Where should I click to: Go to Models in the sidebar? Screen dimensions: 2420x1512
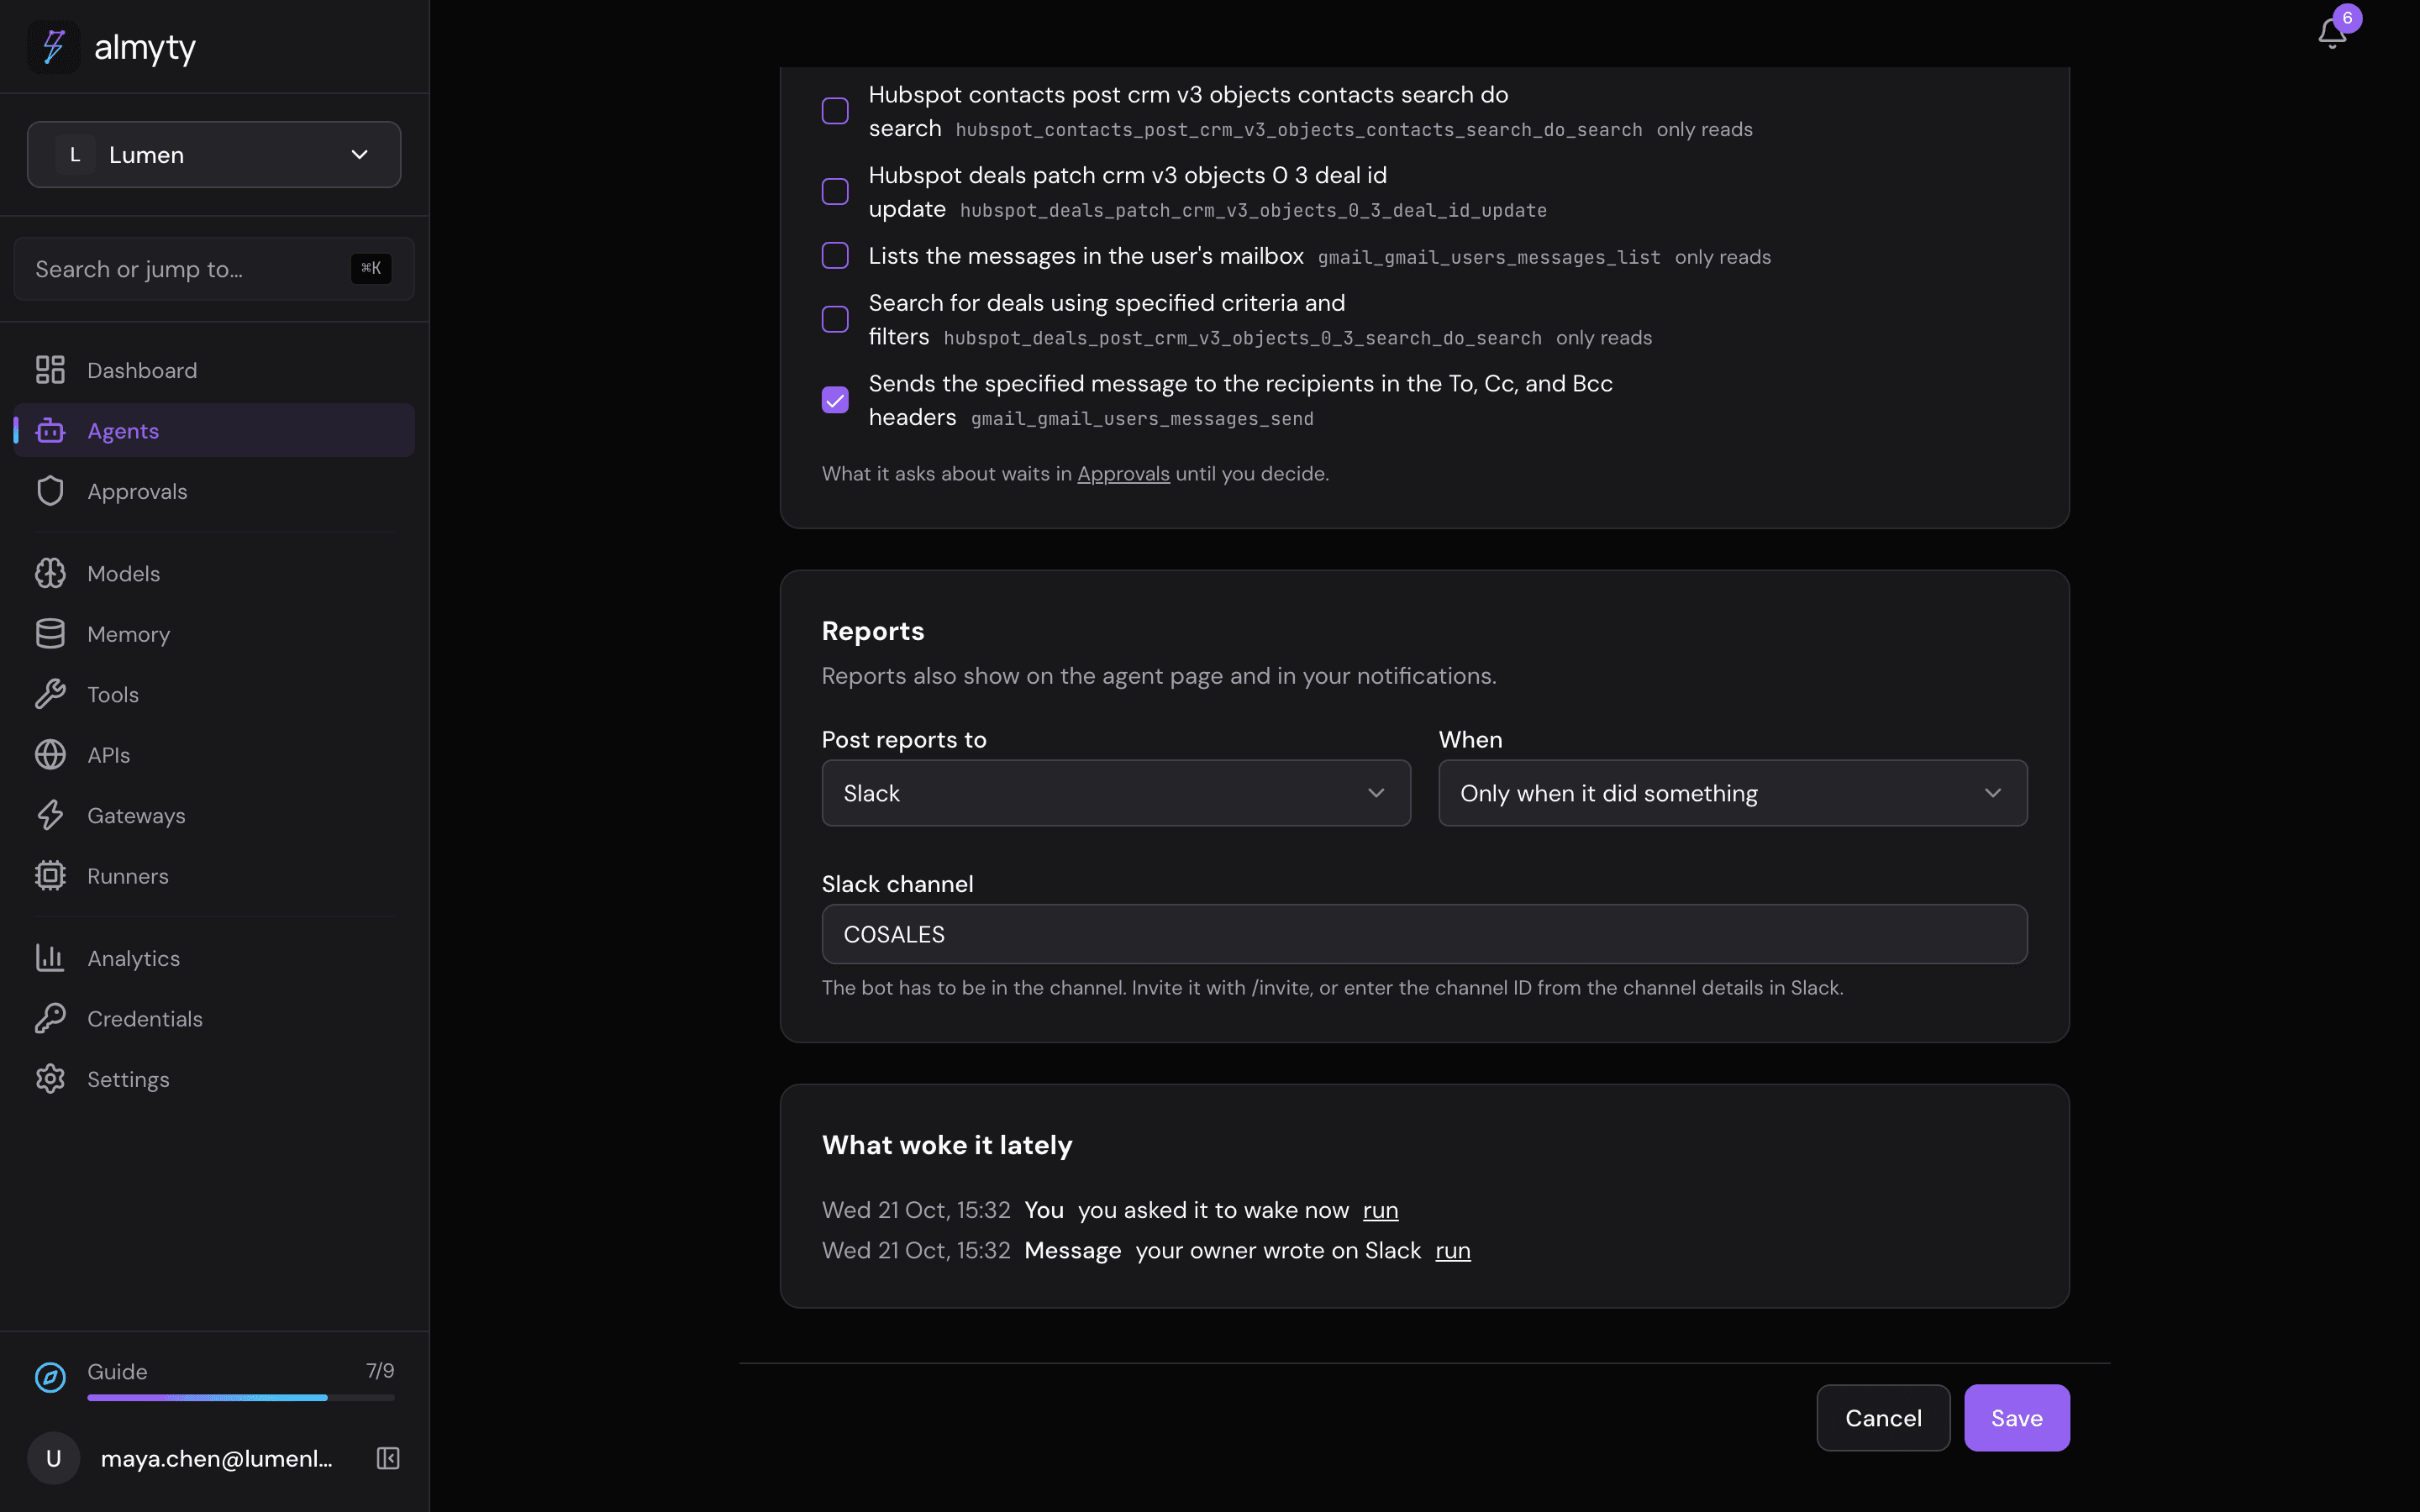coord(214,573)
